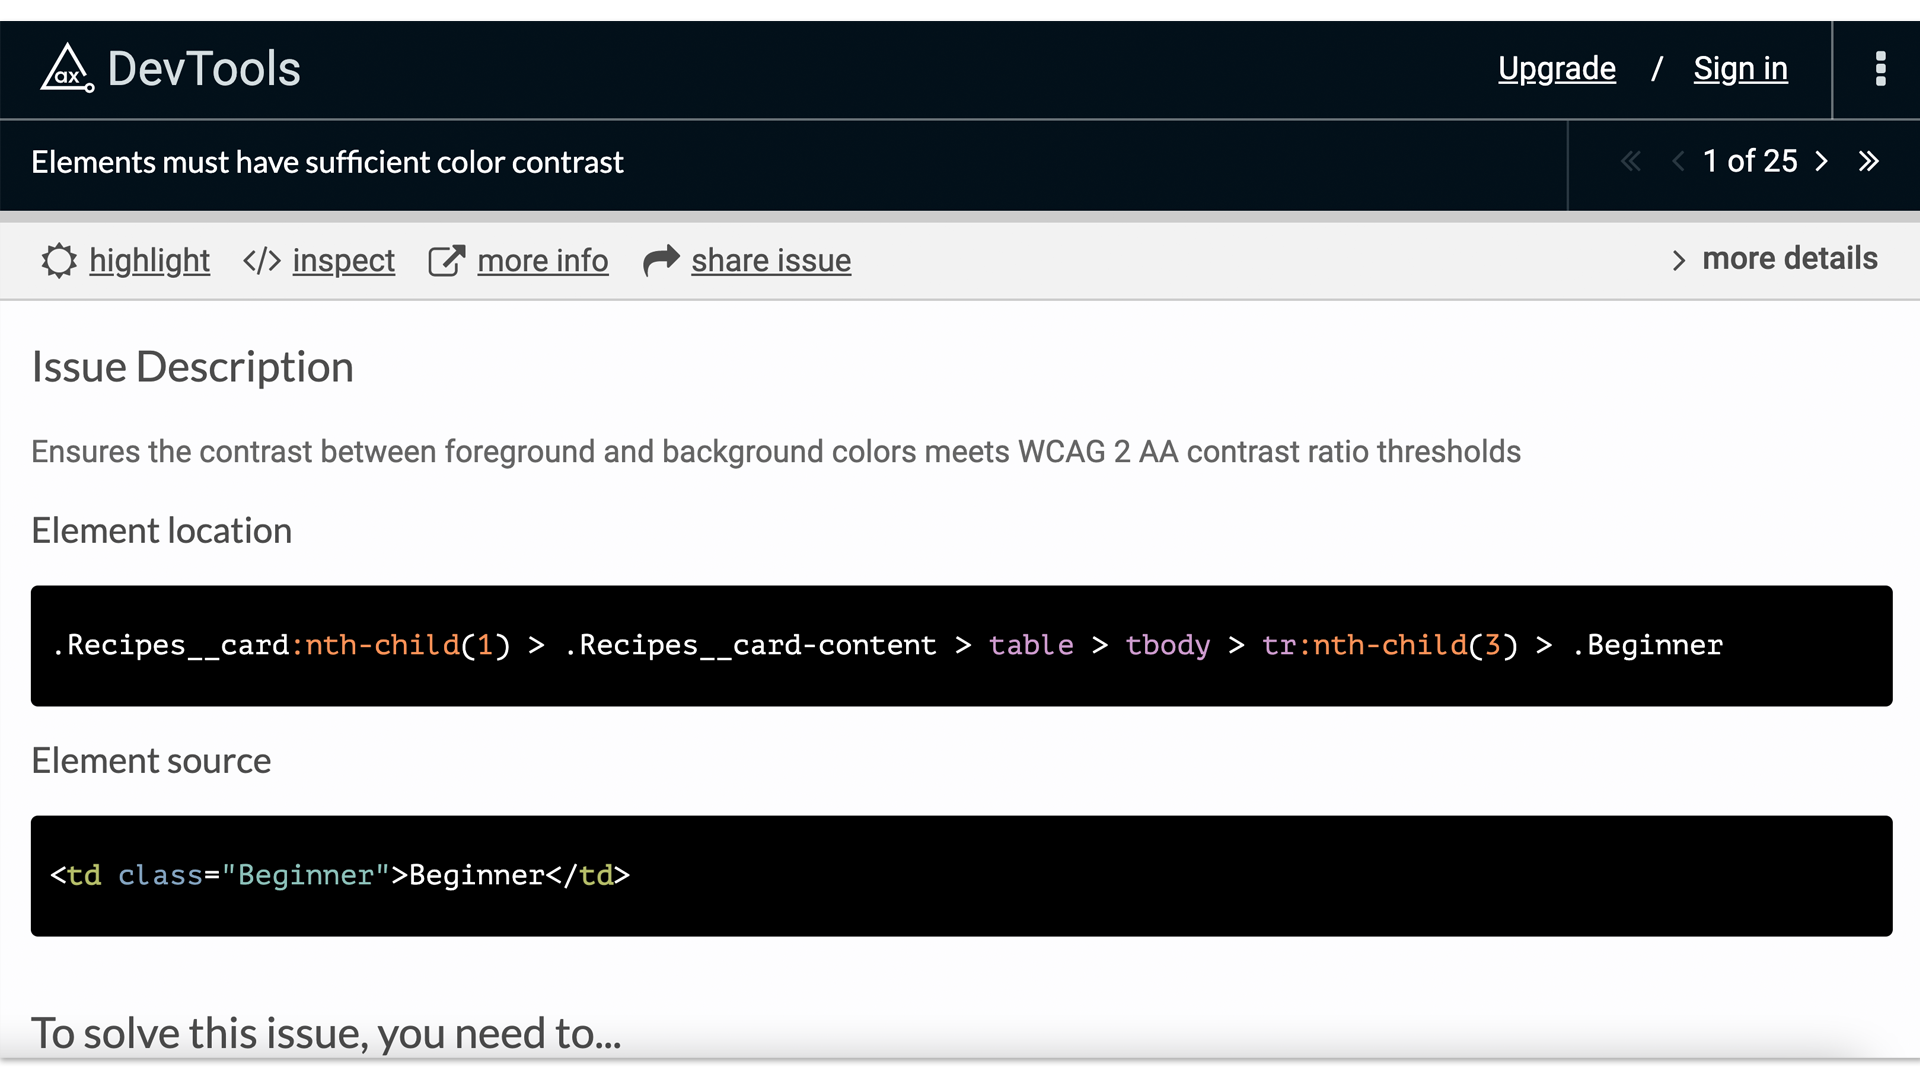Open the more info link
Image resolution: width=1920 pixels, height=1080 pixels.
[x=542, y=261]
